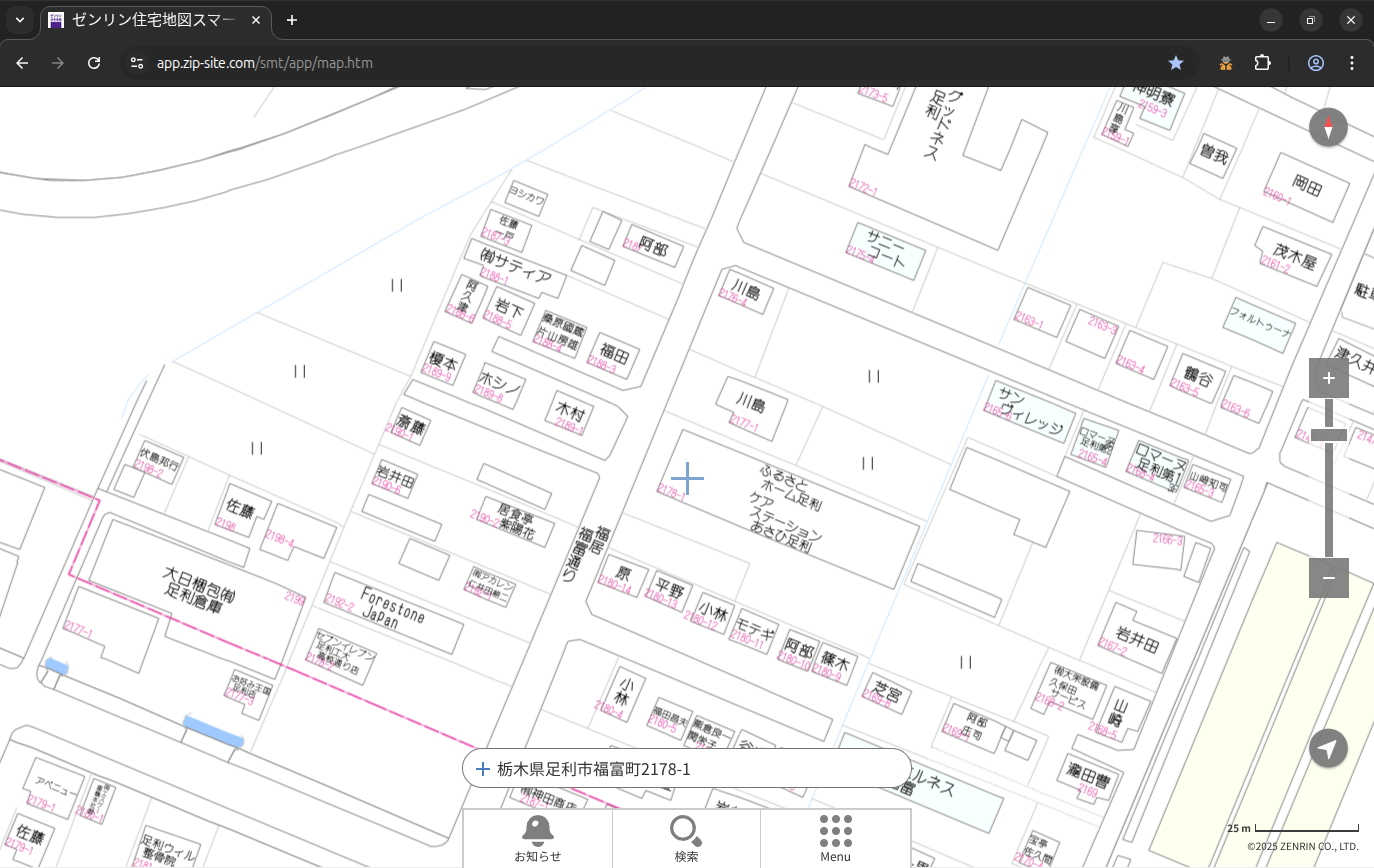Open a new browser tab

click(292, 20)
